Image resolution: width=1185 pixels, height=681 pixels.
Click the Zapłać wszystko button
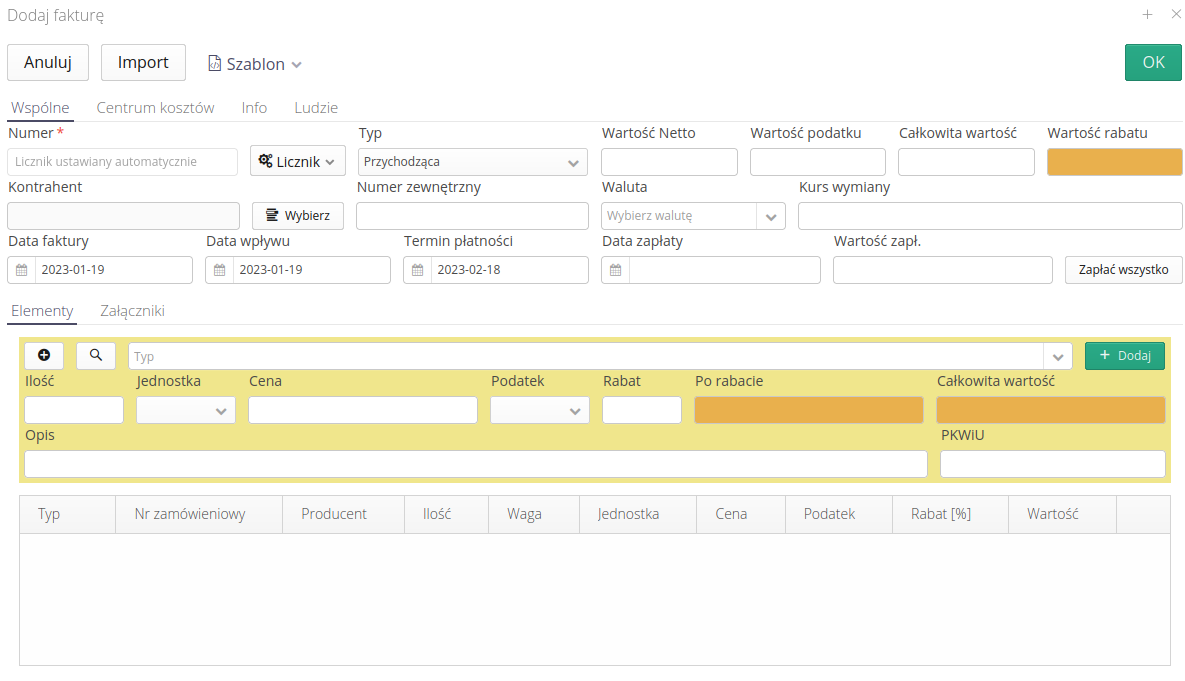(x=1123, y=270)
